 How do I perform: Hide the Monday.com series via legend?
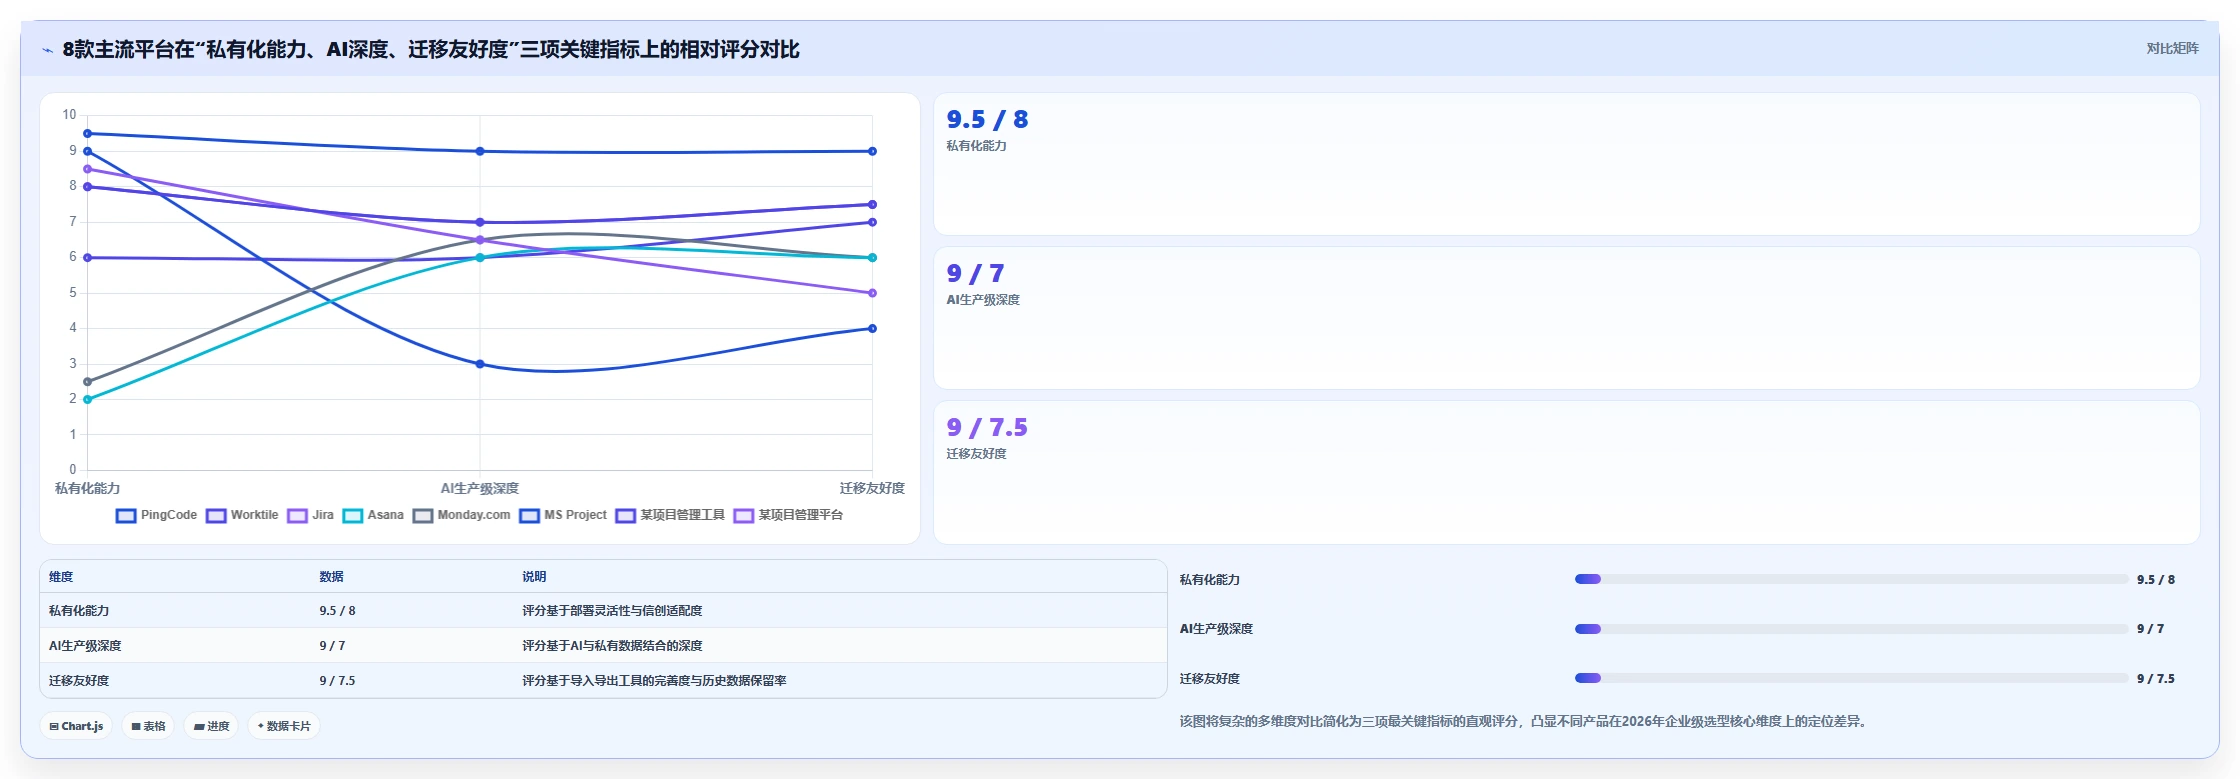click(x=462, y=515)
